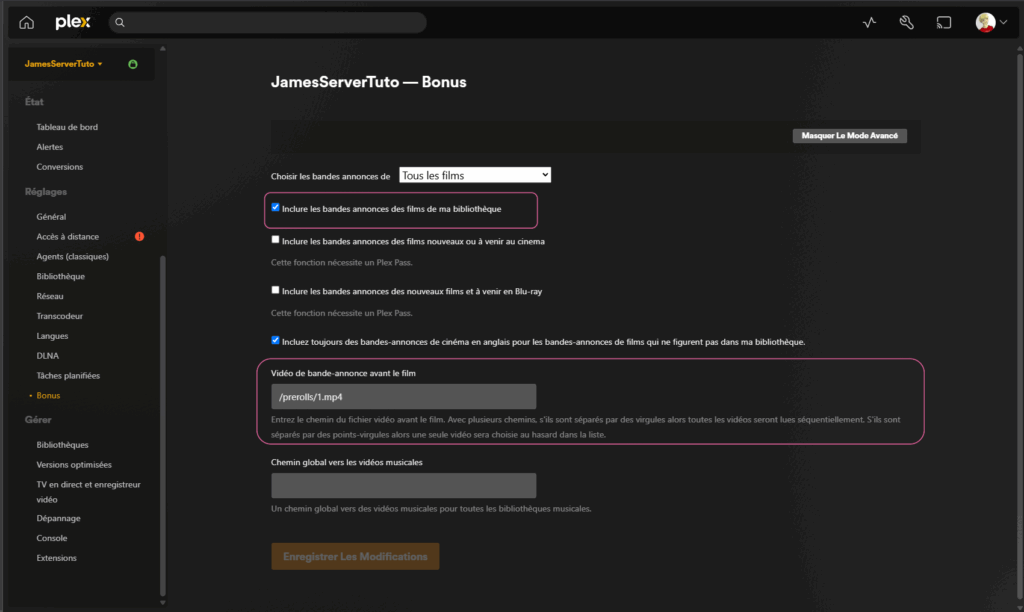The image size is (1024, 612).
Task: Open Alertes in sidebar
Action: [50, 147]
